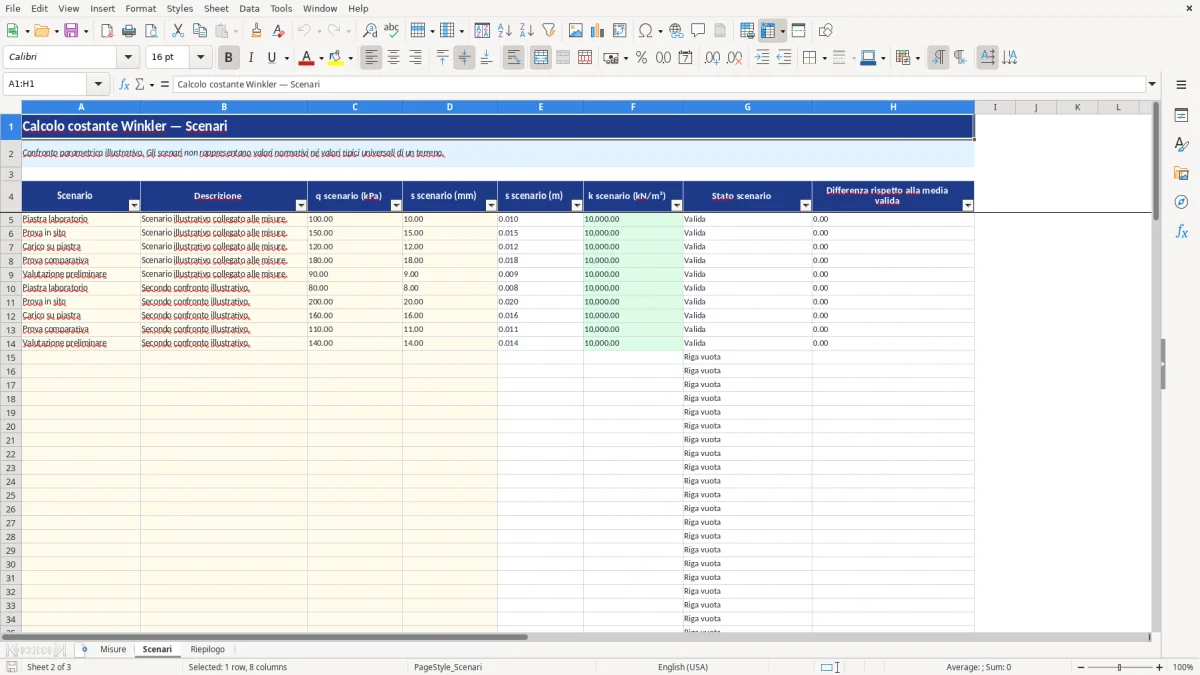1200x675 pixels.
Task: Toggle Align Right
Action: 416,58
